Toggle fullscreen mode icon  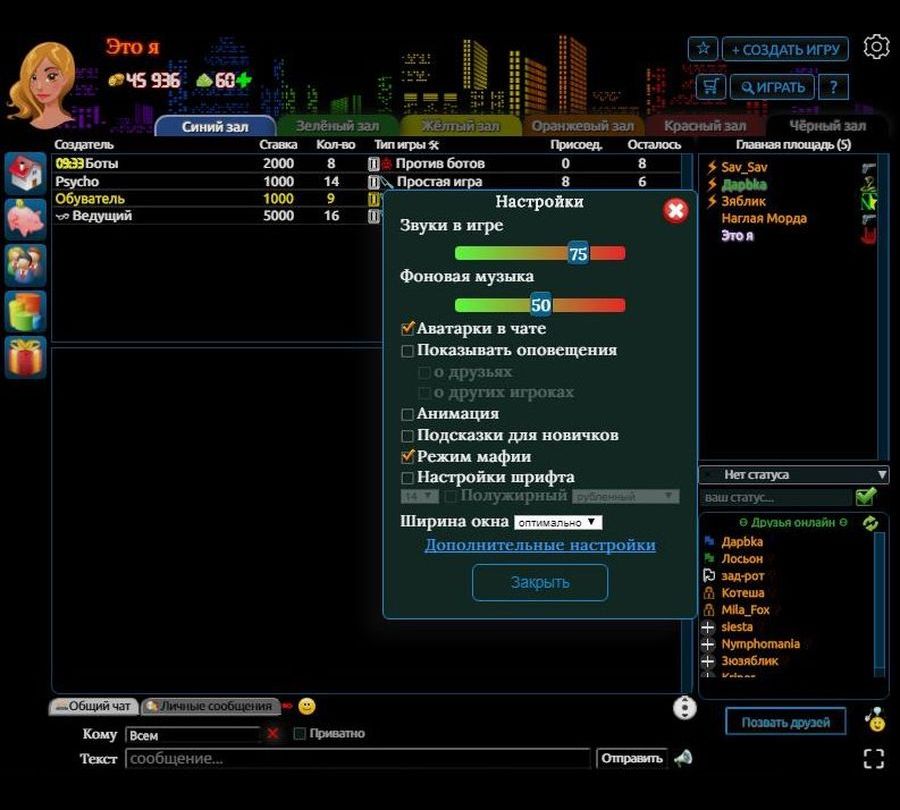pos(873,758)
